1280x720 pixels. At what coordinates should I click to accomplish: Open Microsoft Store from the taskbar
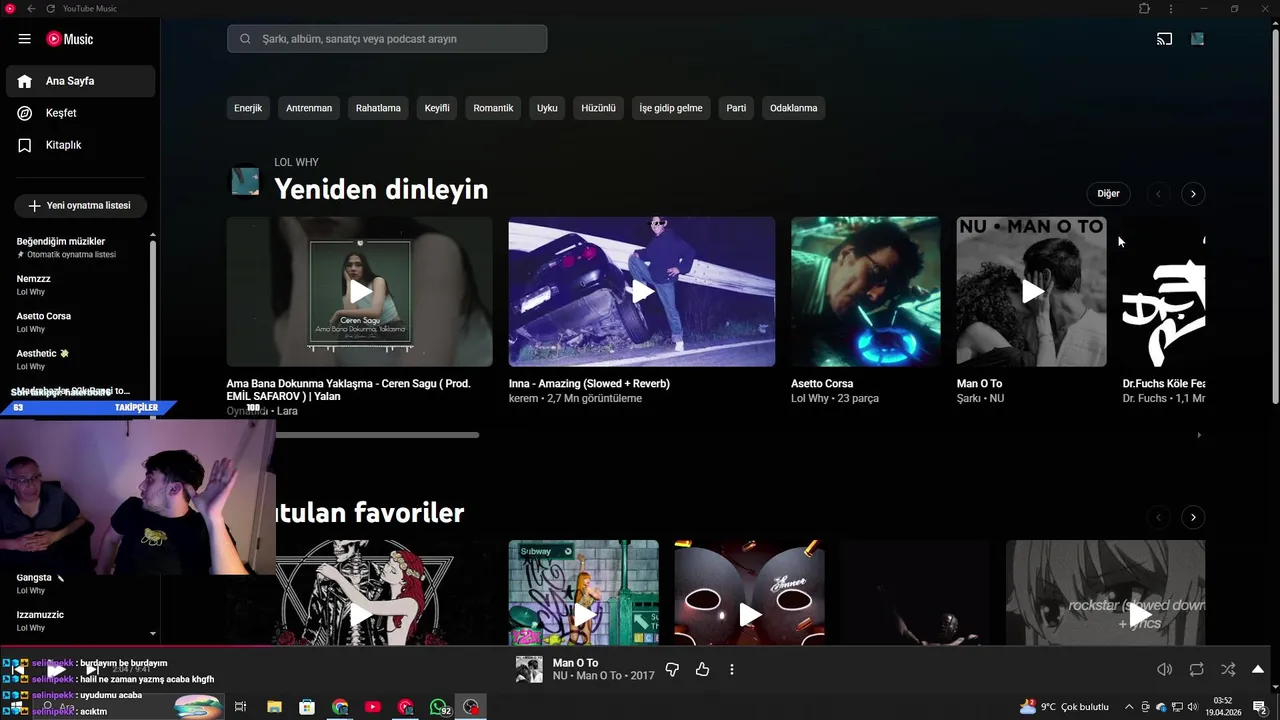(x=307, y=707)
